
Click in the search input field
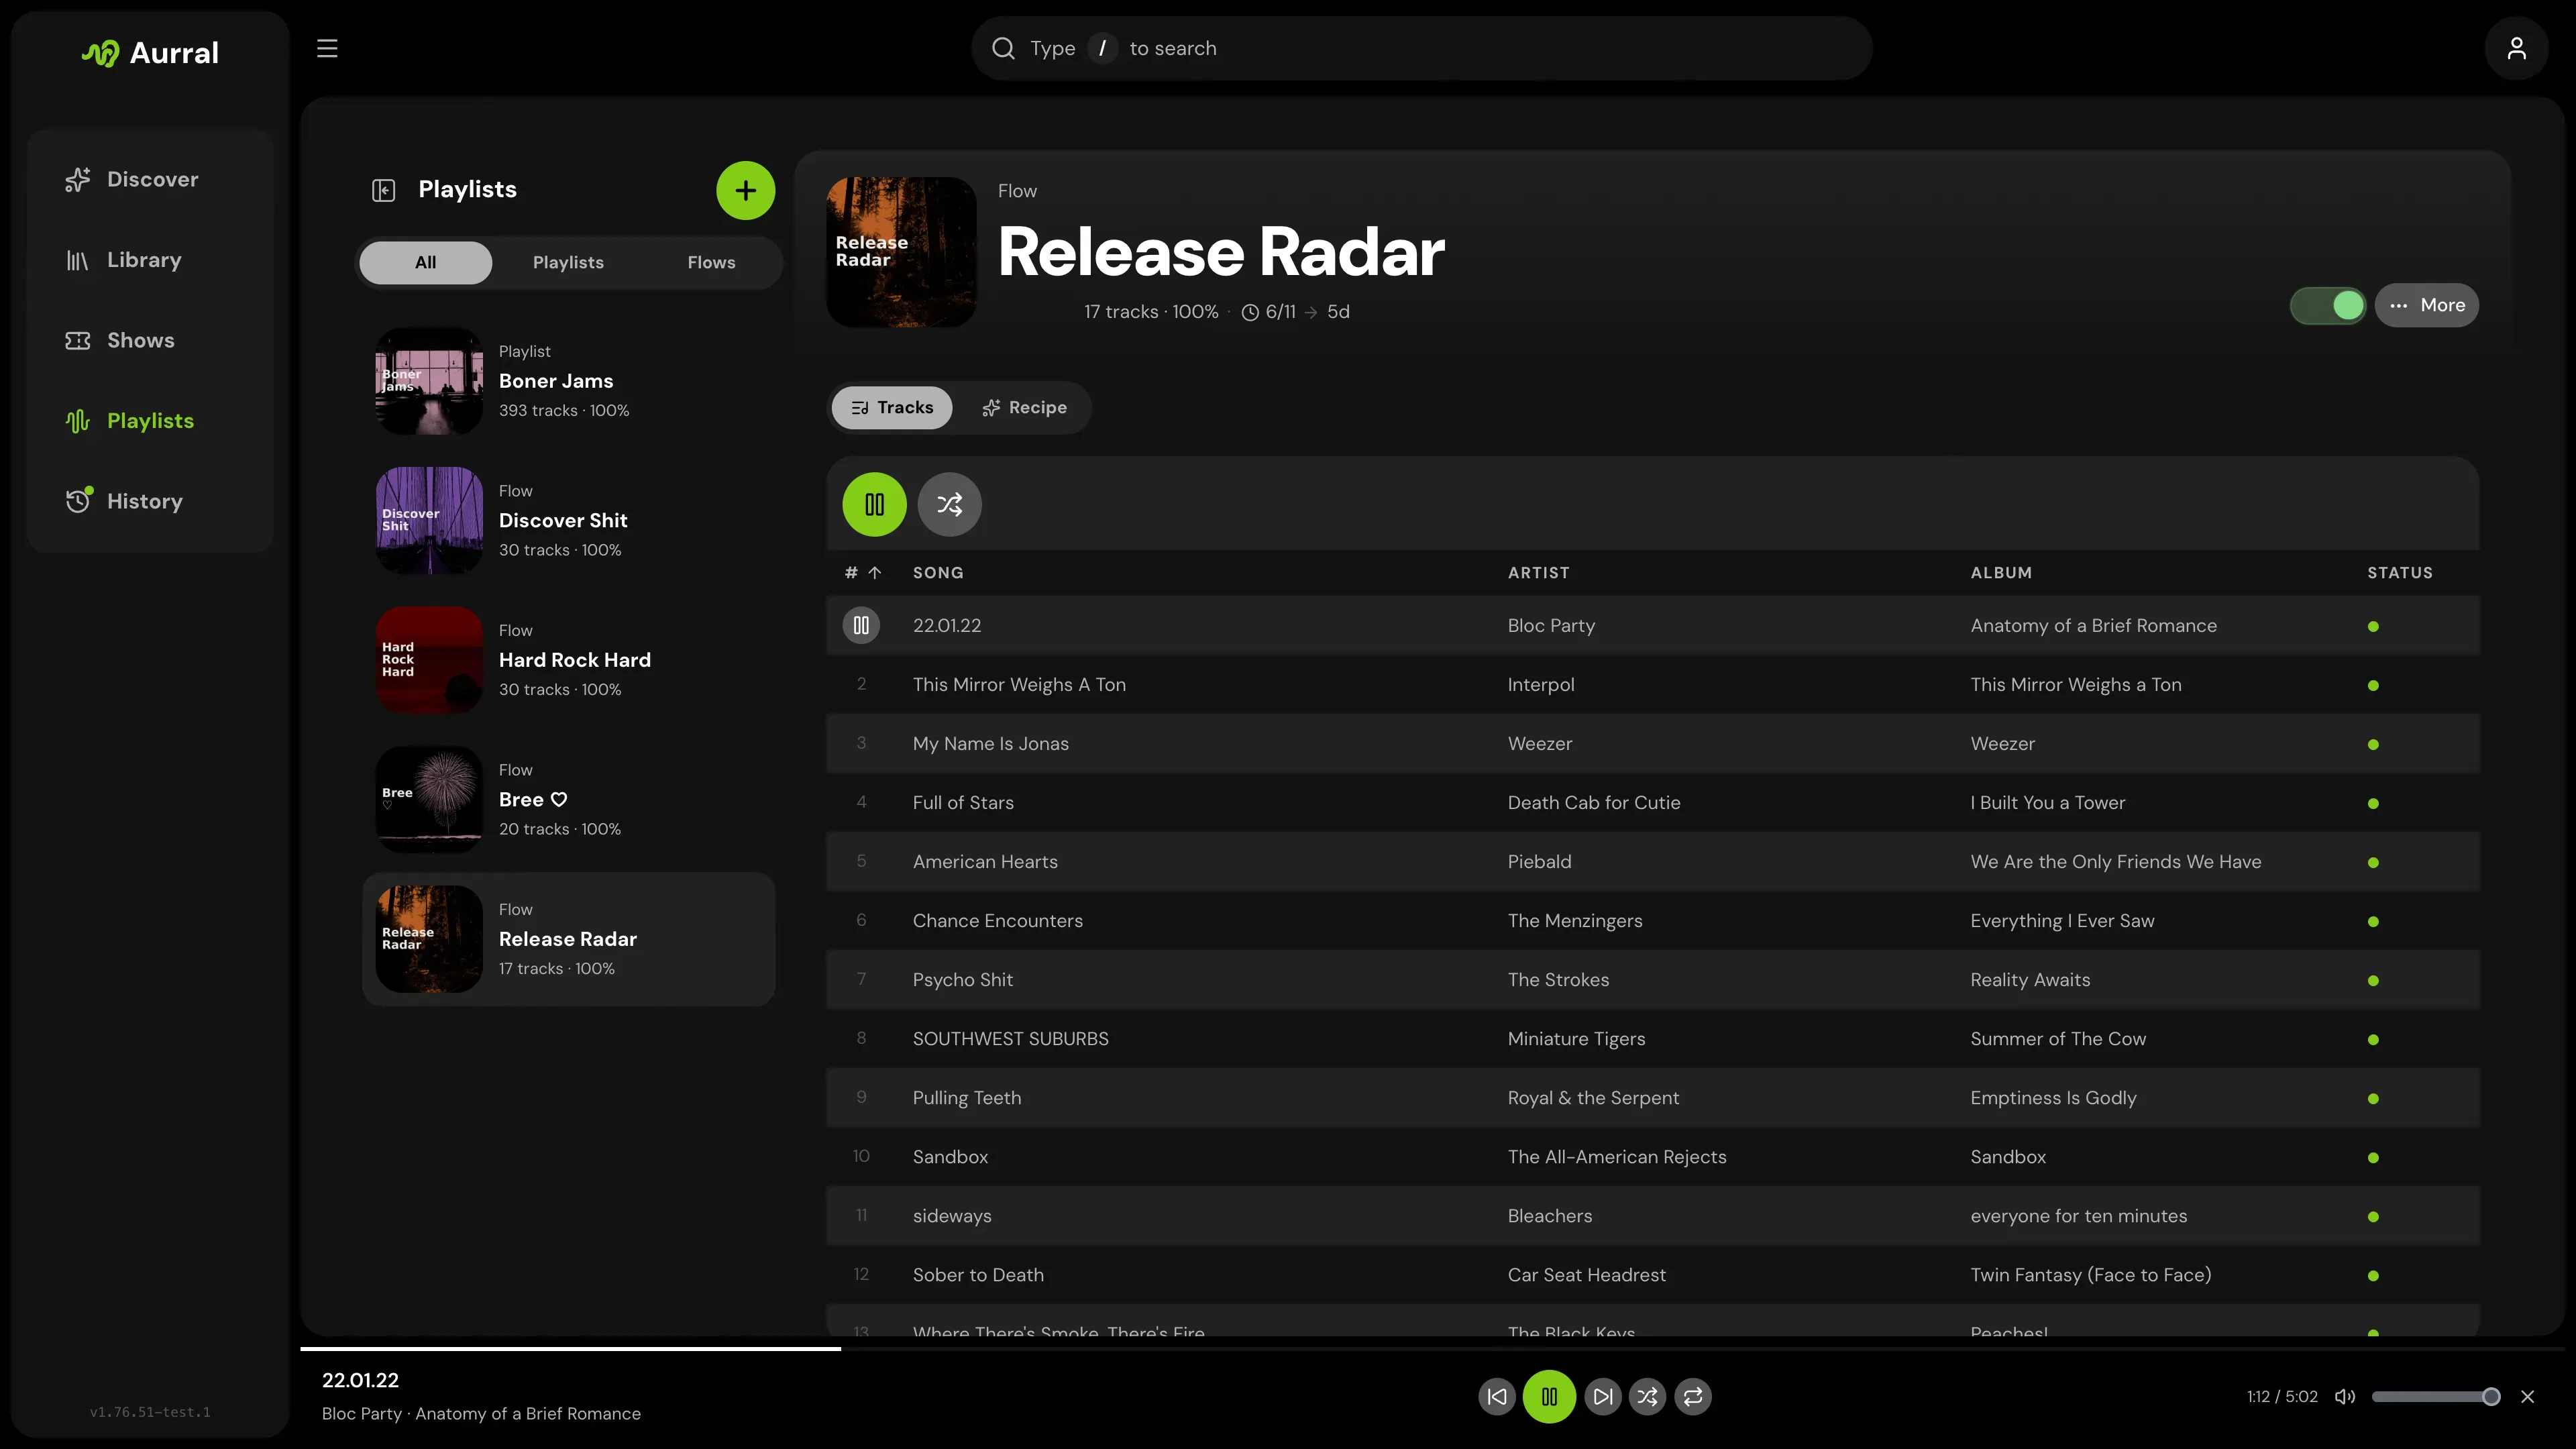1421,48
